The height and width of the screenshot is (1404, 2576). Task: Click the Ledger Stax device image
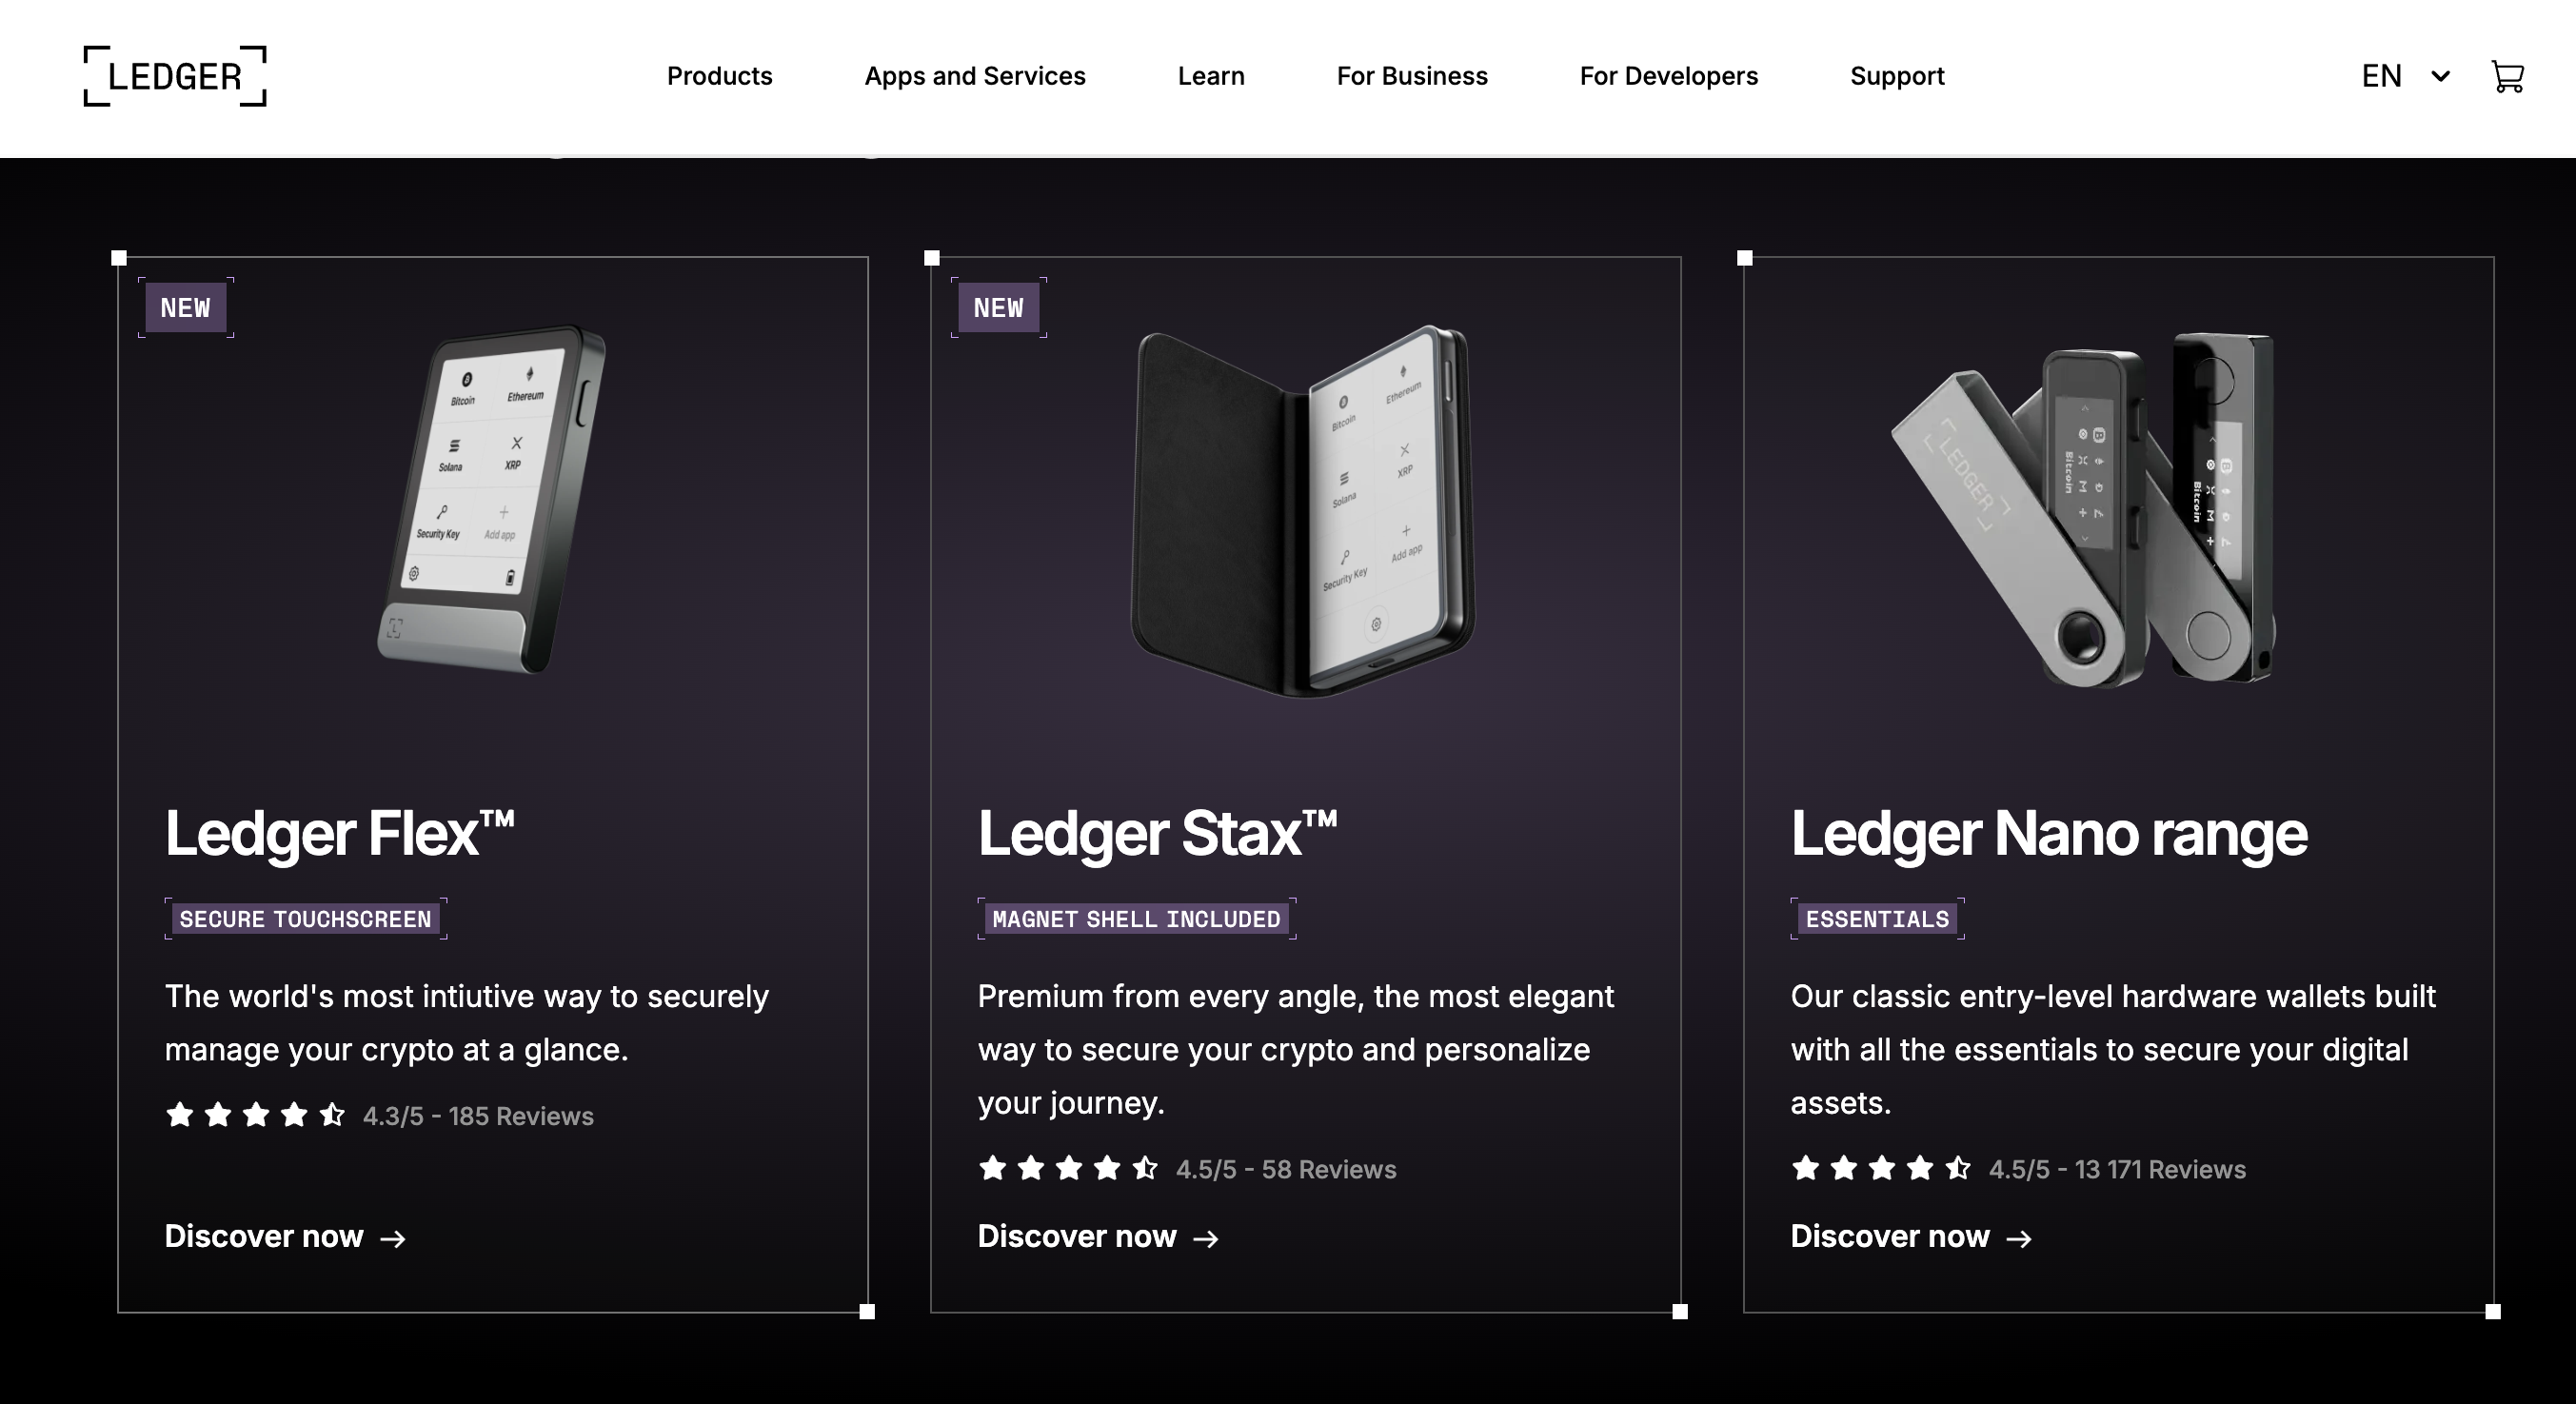pos(1302,510)
